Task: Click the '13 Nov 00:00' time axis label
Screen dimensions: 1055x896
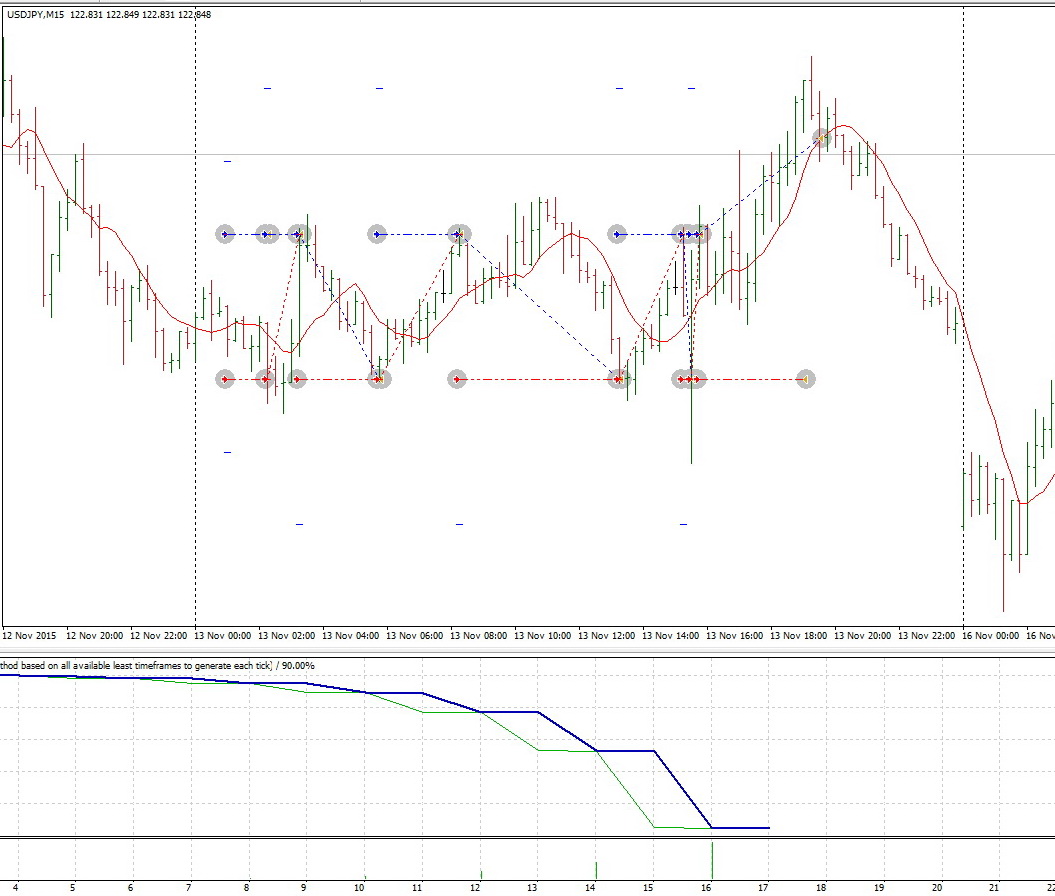Action: click(223, 636)
